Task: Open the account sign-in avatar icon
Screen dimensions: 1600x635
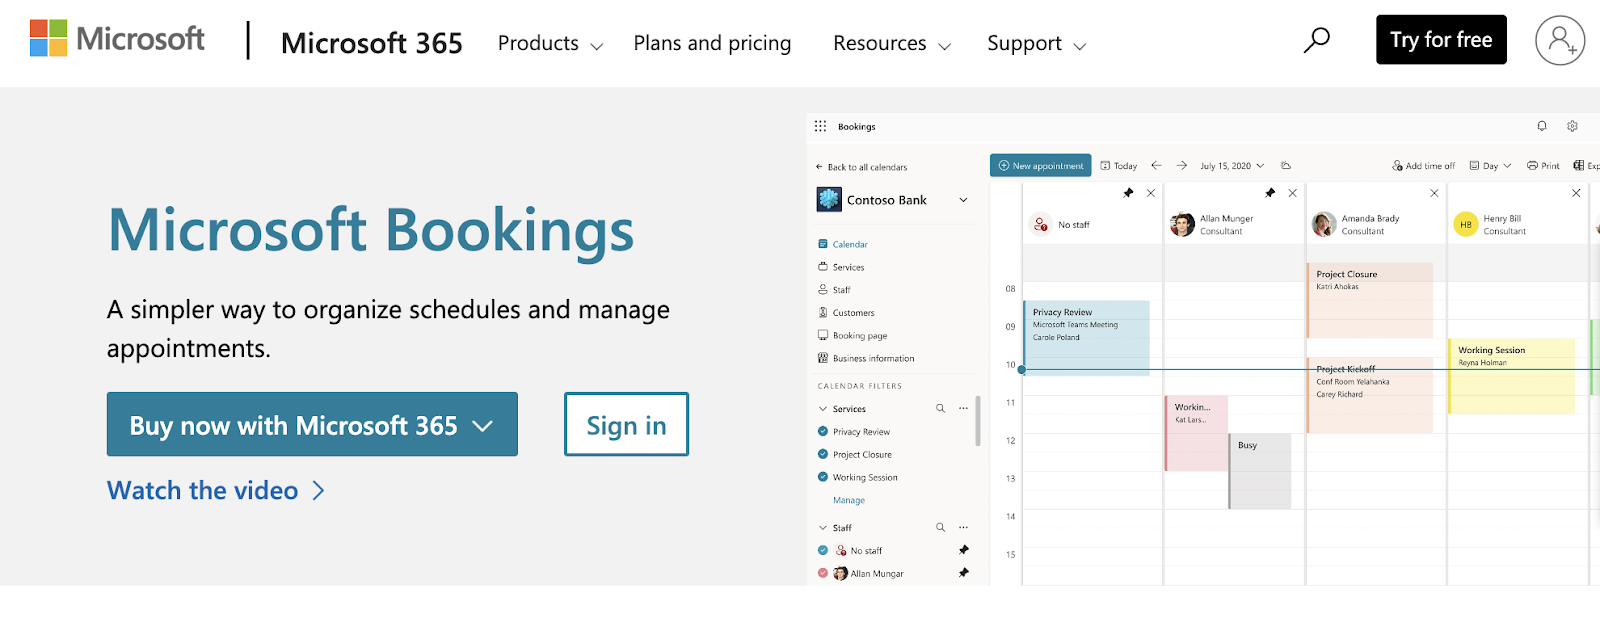Action: point(1560,40)
